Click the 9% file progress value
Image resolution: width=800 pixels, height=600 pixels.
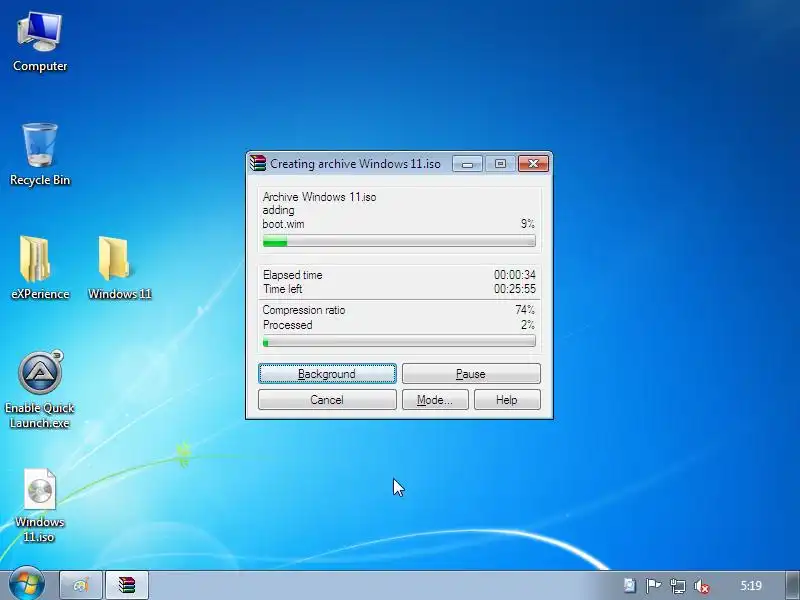(x=528, y=223)
